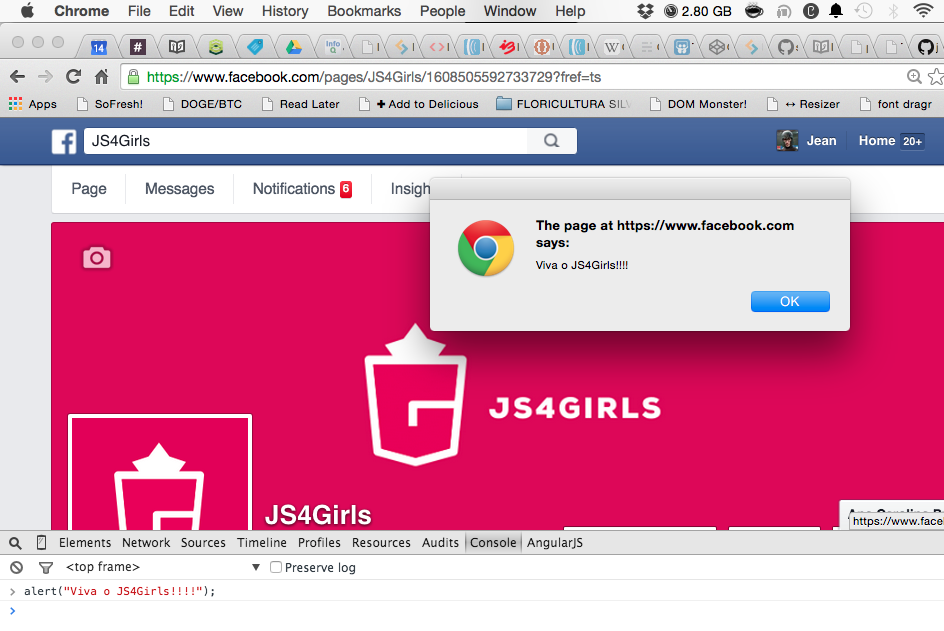Switch to the Elements DevTools tab
Viewport: 944px width, 631px height.
point(85,542)
